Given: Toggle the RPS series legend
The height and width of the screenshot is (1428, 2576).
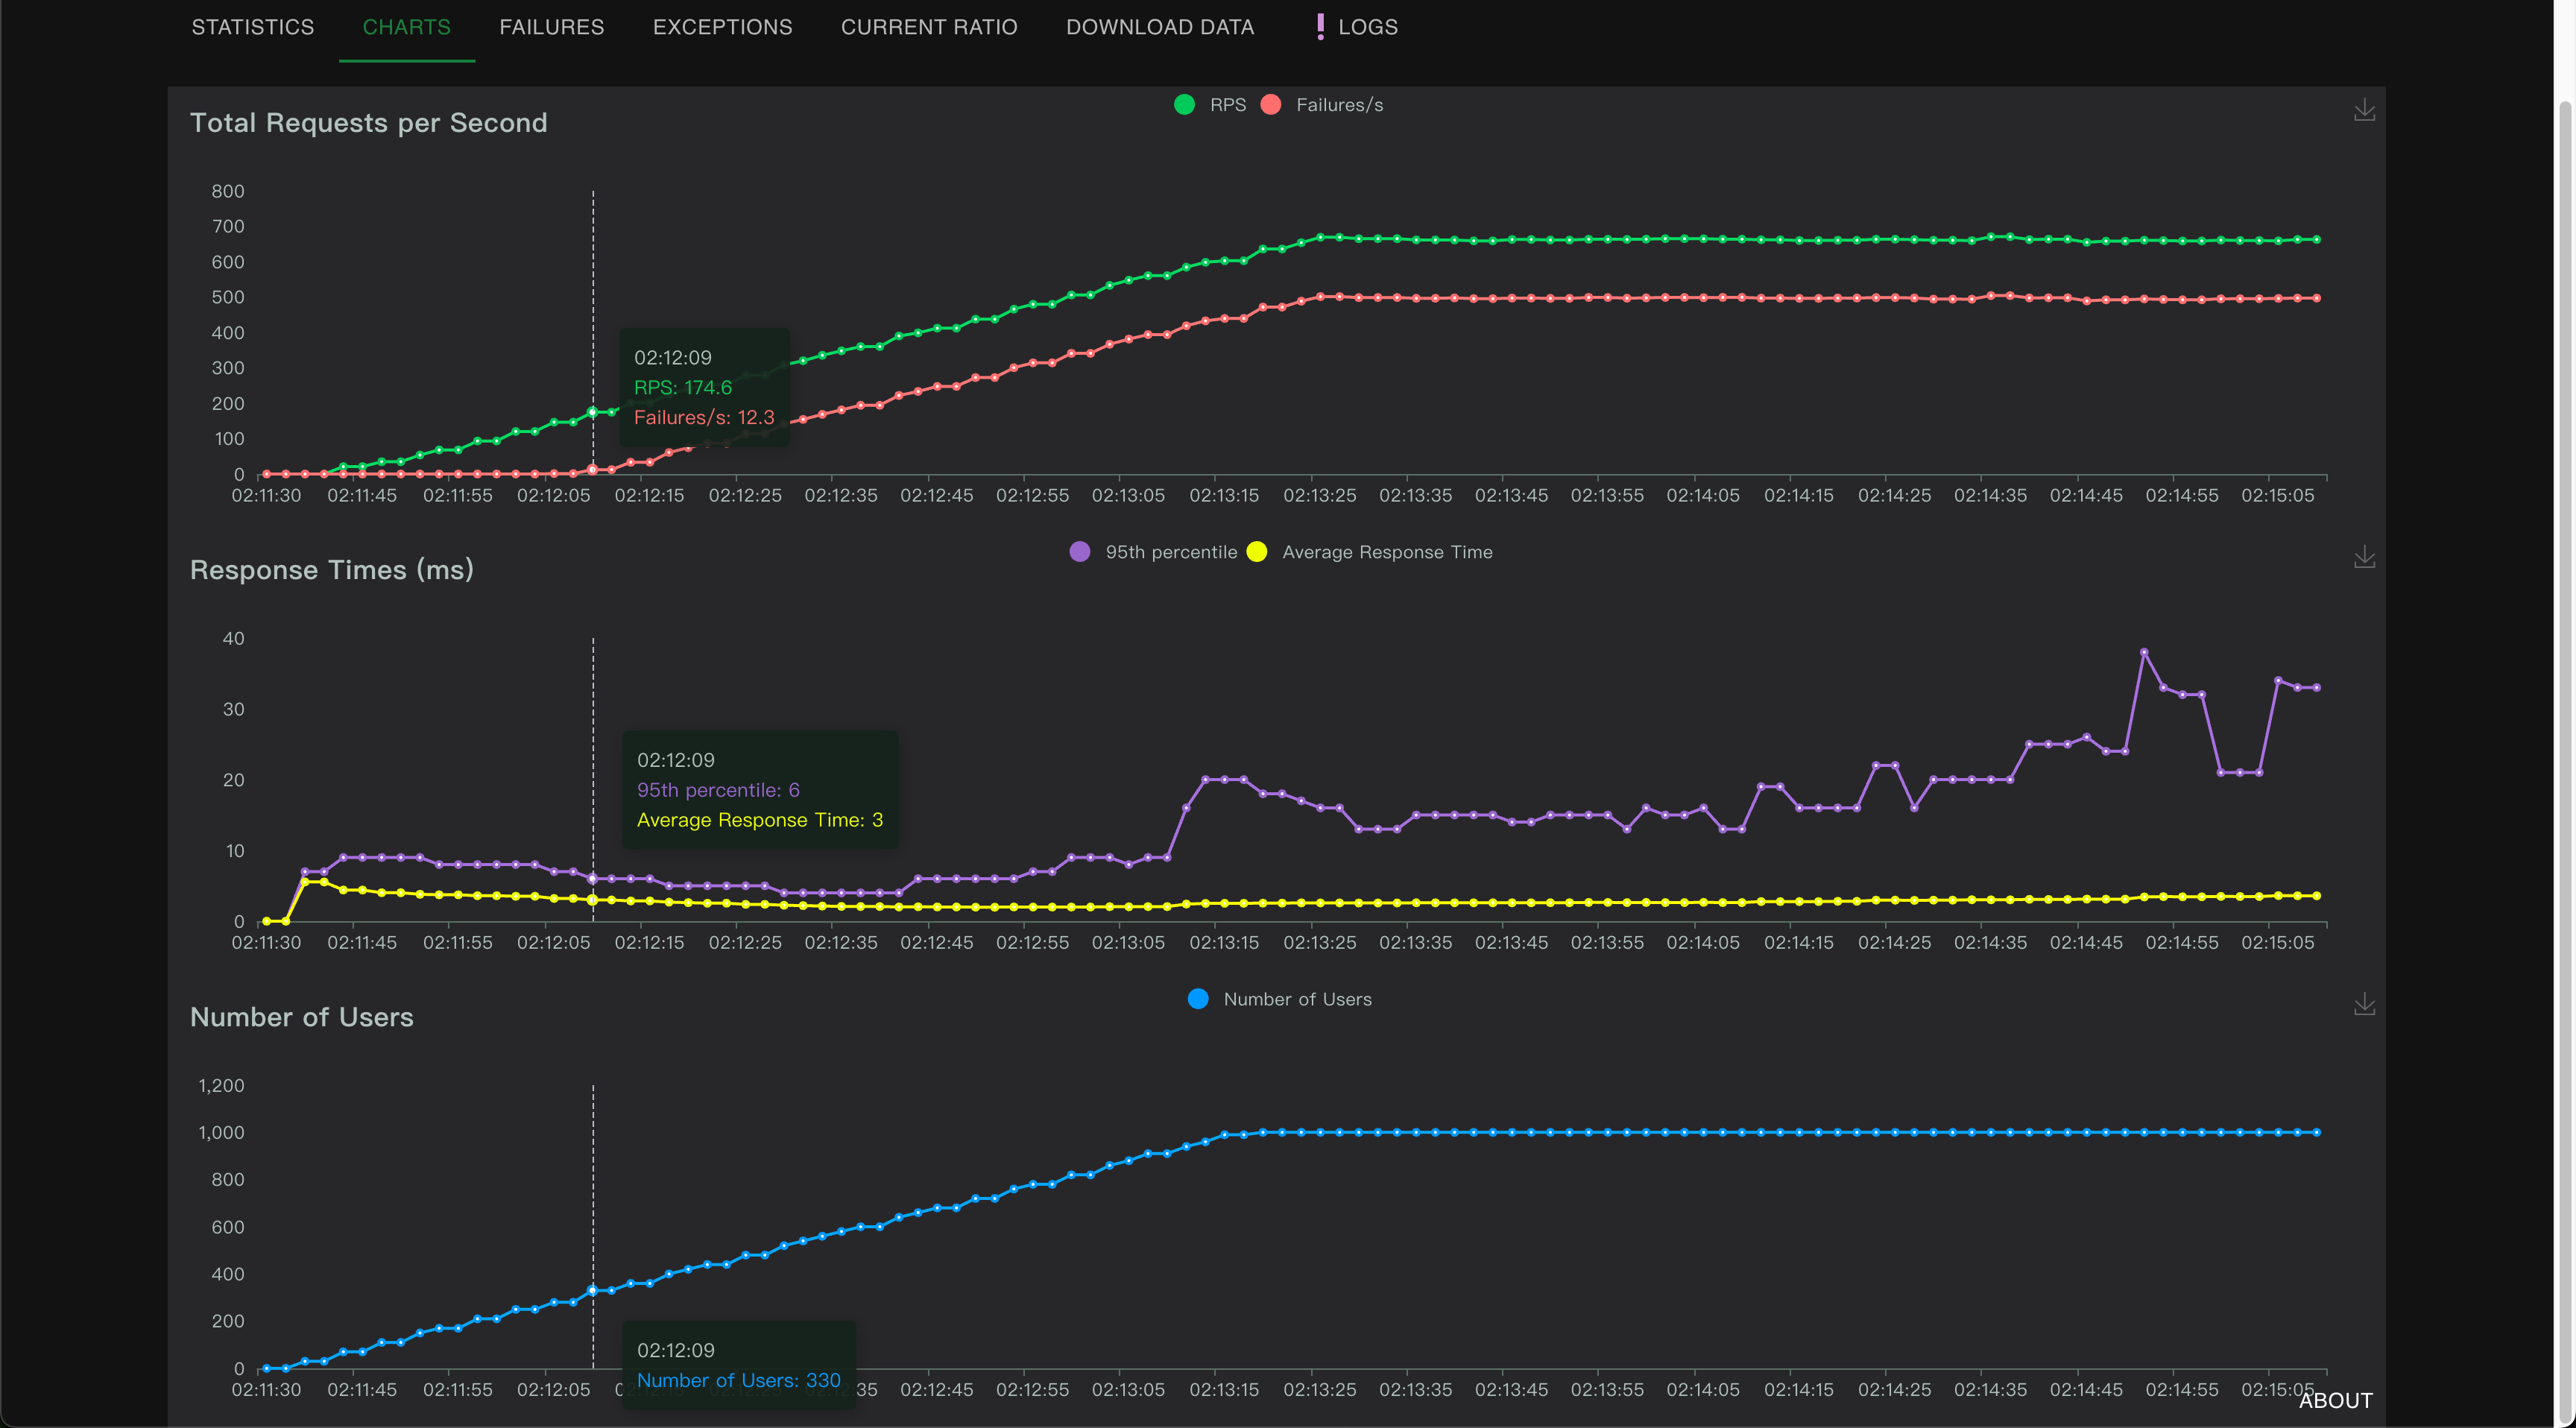Looking at the screenshot, I should pyautogui.click(x=1210, y=104).
